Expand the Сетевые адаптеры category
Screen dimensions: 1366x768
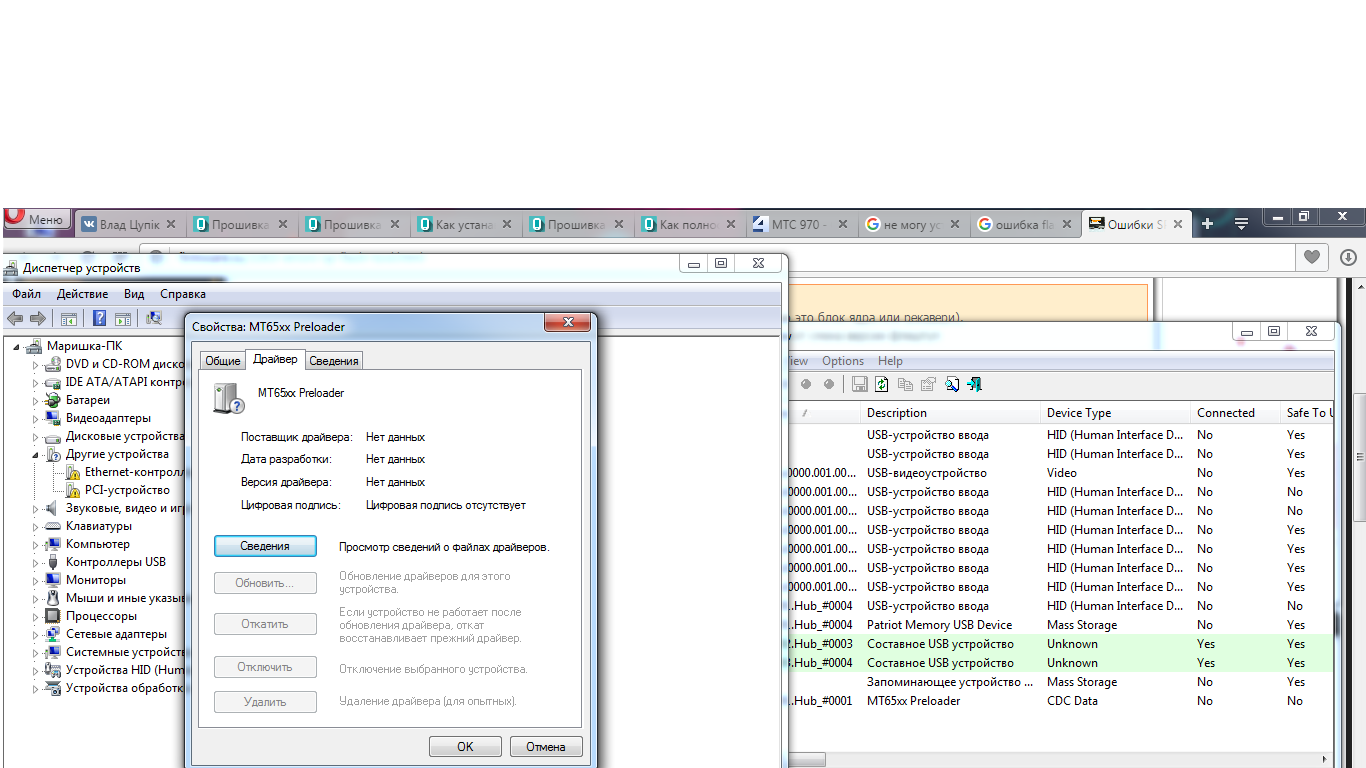36,635
